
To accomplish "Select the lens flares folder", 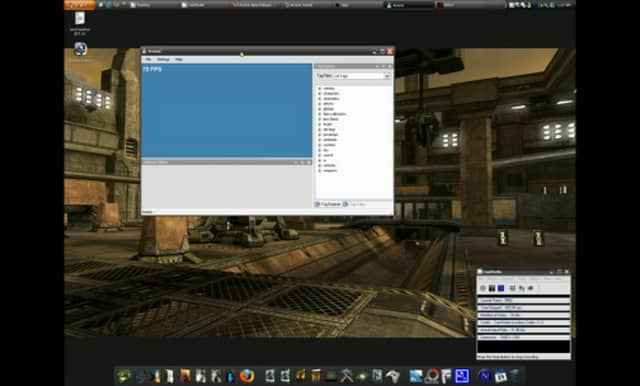I will (331, 119).
